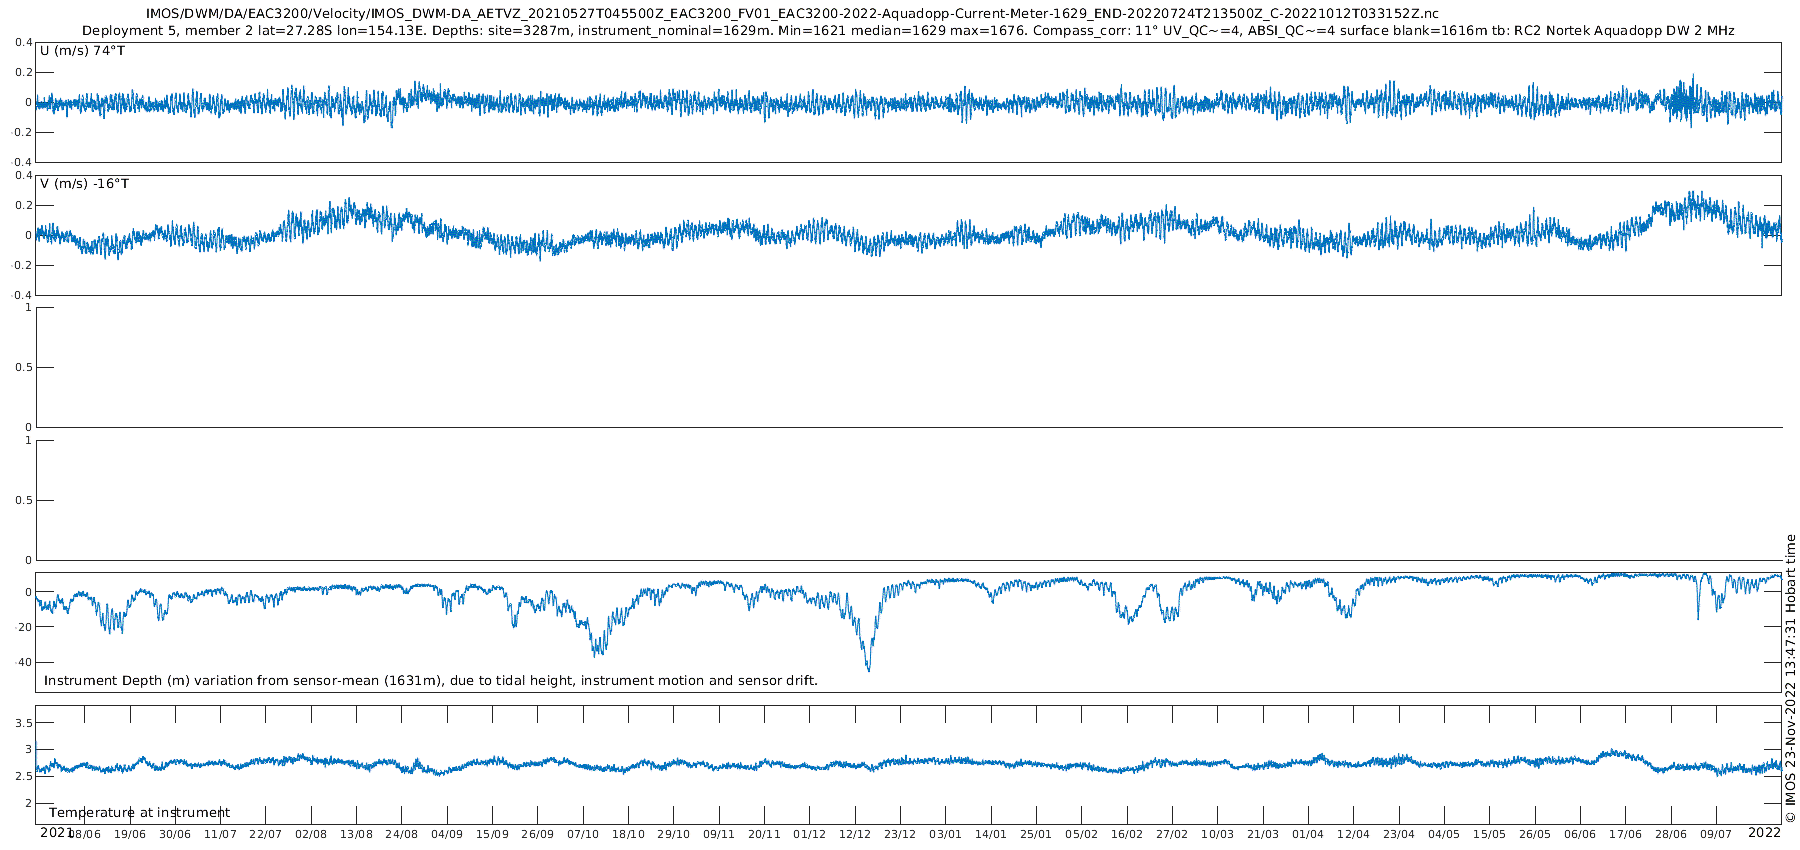This screenshot has width=1800, height=850.
Task: Click the '08/06' date tick label
Action: tap(85, 834)
